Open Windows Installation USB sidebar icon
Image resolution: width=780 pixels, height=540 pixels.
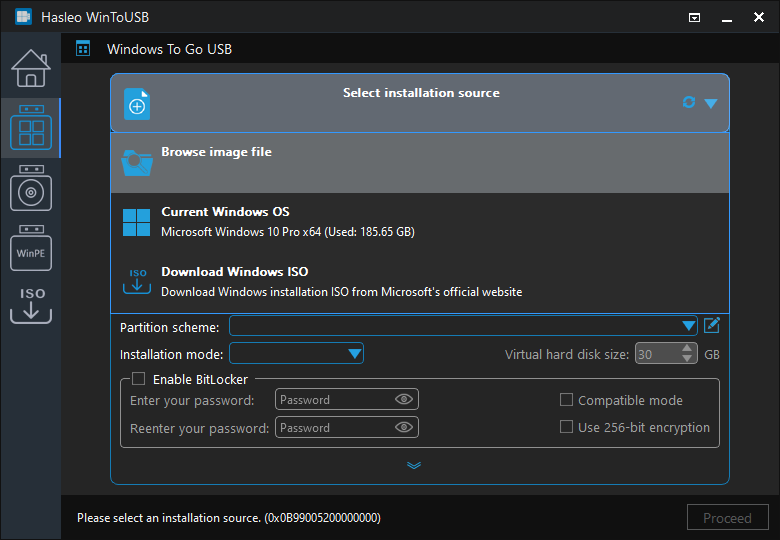pyautogui.click(x=31, y=188)
